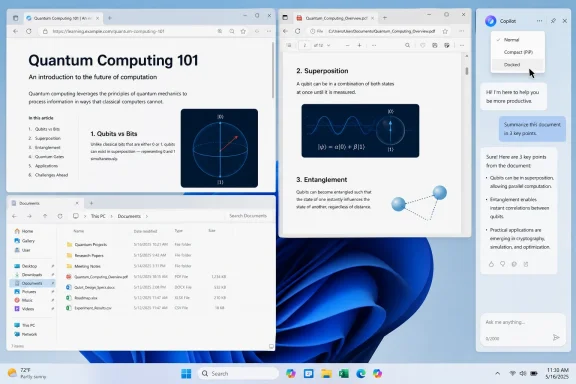This screenshot has width=576, height=384.
Task: Go back in the Quantum Computing 101 browser
Action: tap(15, 31)
